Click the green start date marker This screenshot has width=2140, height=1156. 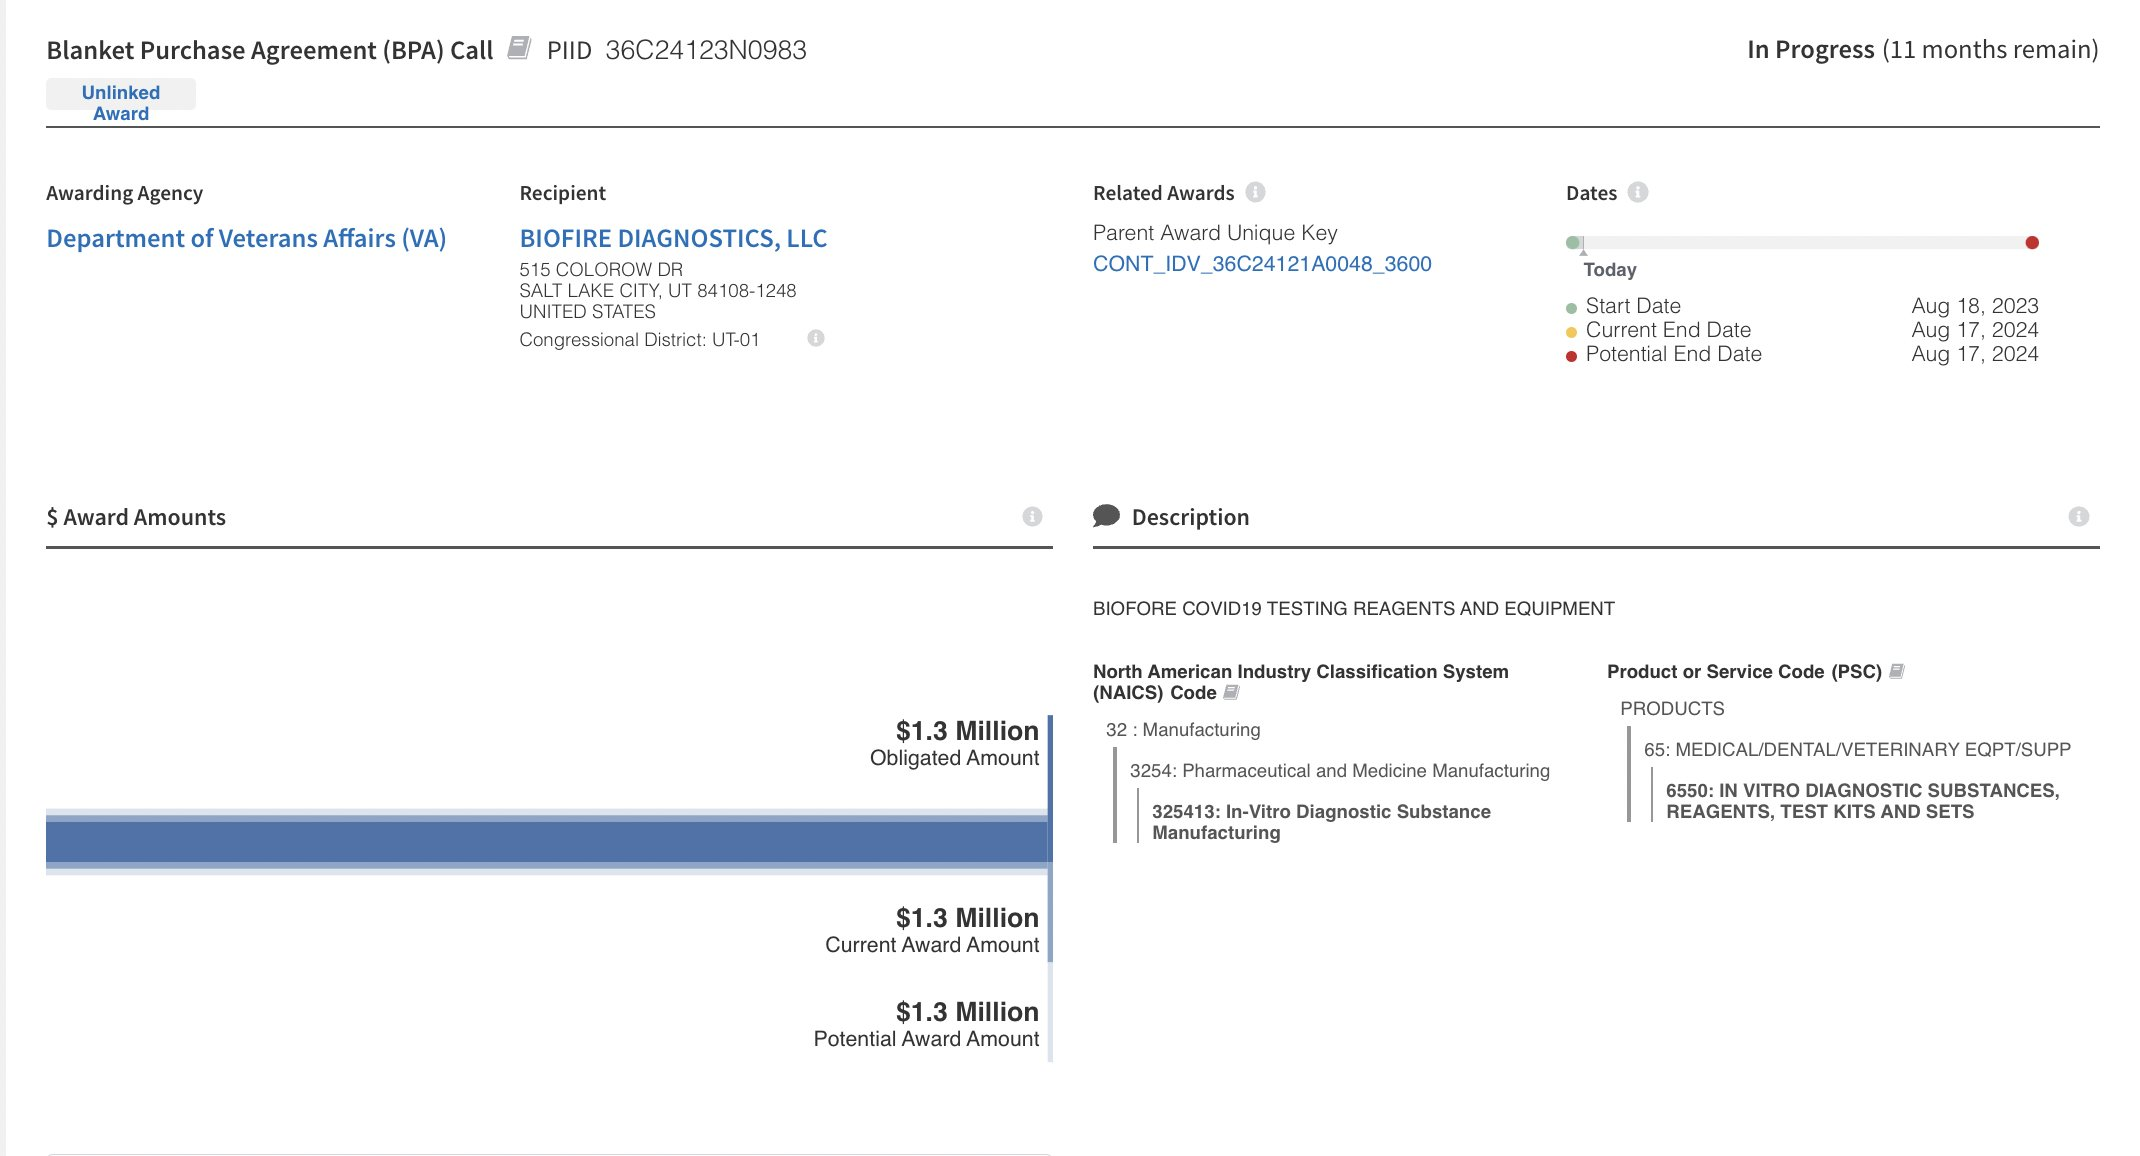[x=1573, y=242]
